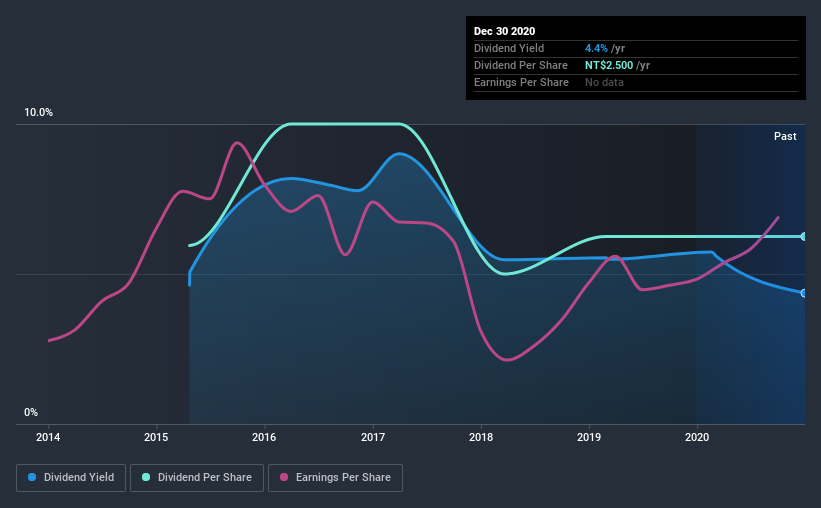Screen dimensions: 821x508
Task: Click the 2019 x-axis label
Action: 589,437
